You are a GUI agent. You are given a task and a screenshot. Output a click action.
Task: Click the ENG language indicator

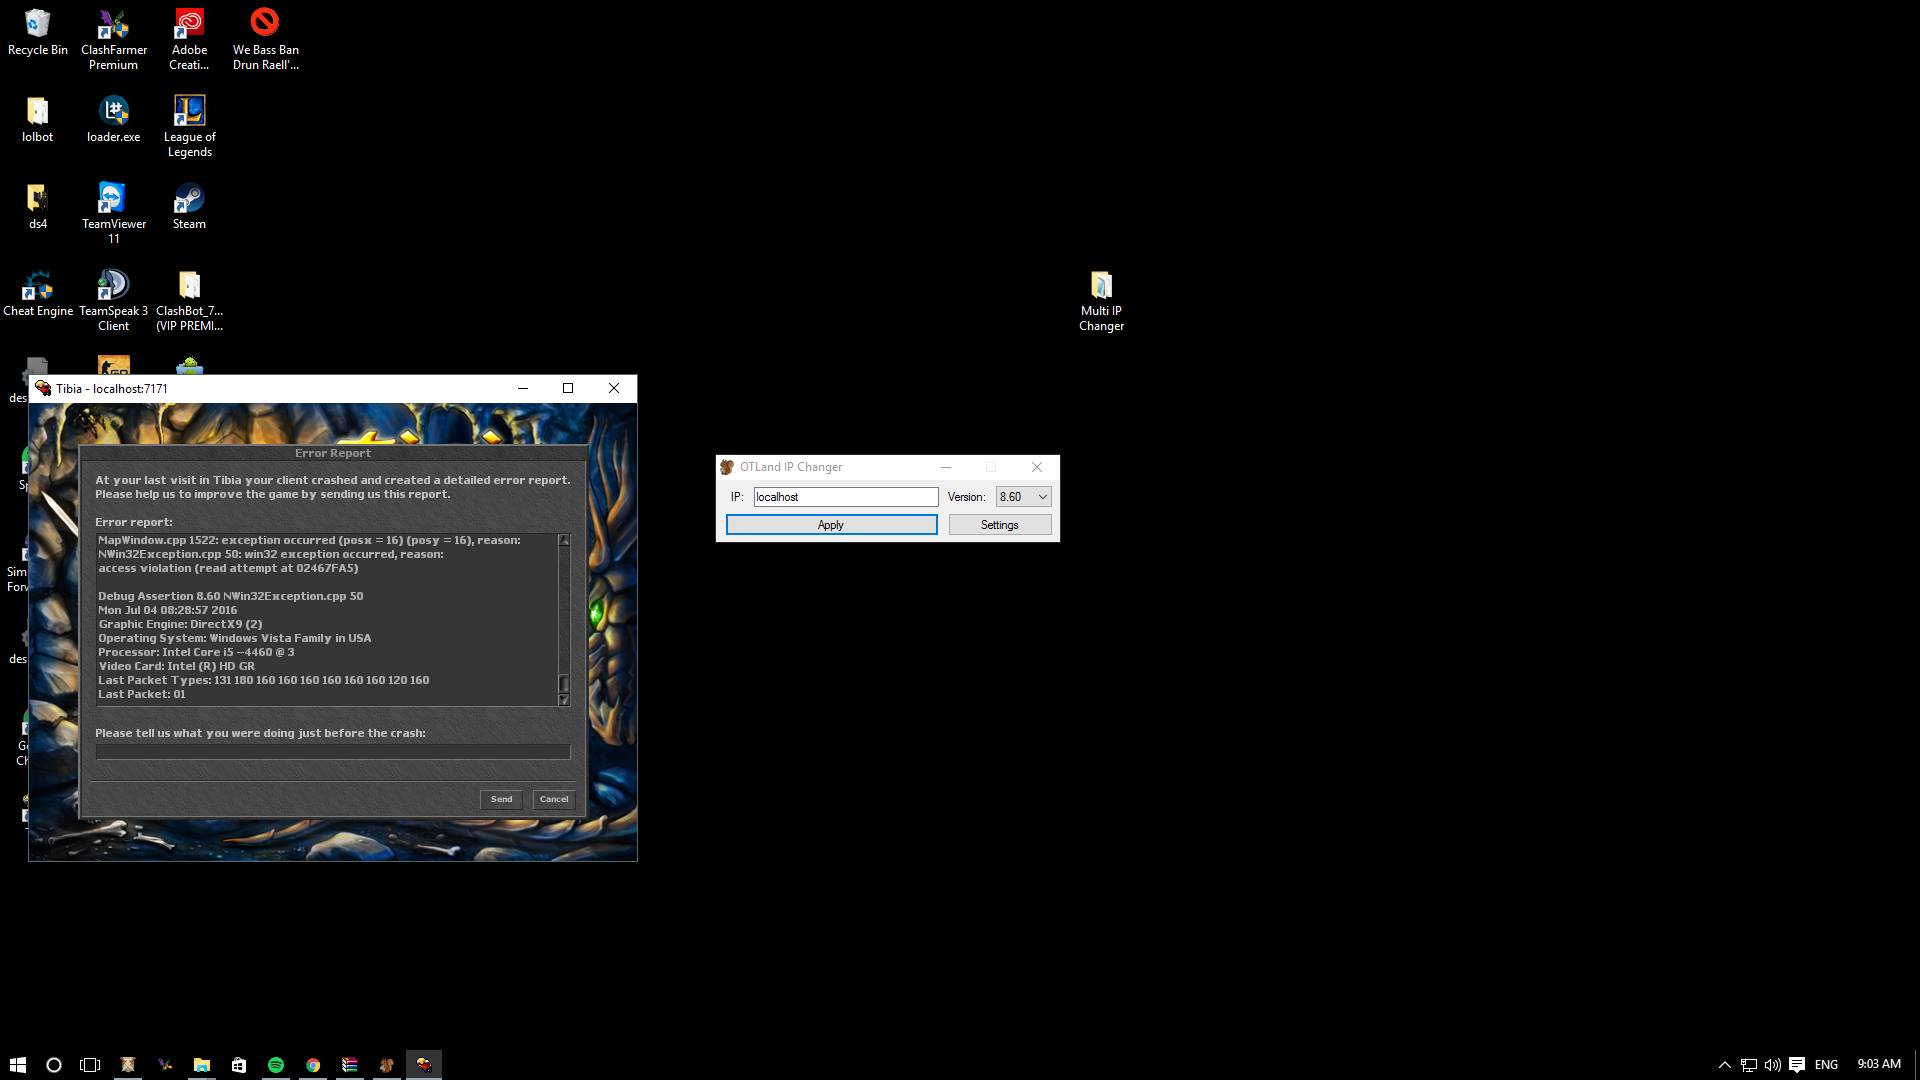click(1826, 1065)
